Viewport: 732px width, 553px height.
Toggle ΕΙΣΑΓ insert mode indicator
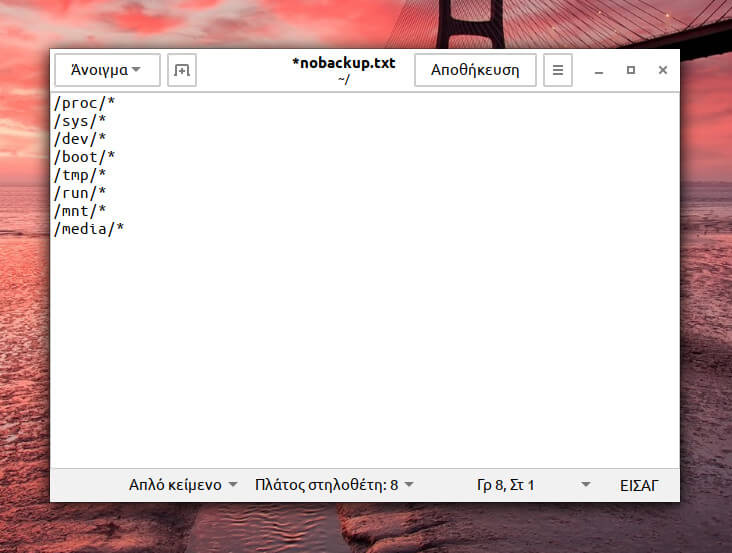point(639,485)
